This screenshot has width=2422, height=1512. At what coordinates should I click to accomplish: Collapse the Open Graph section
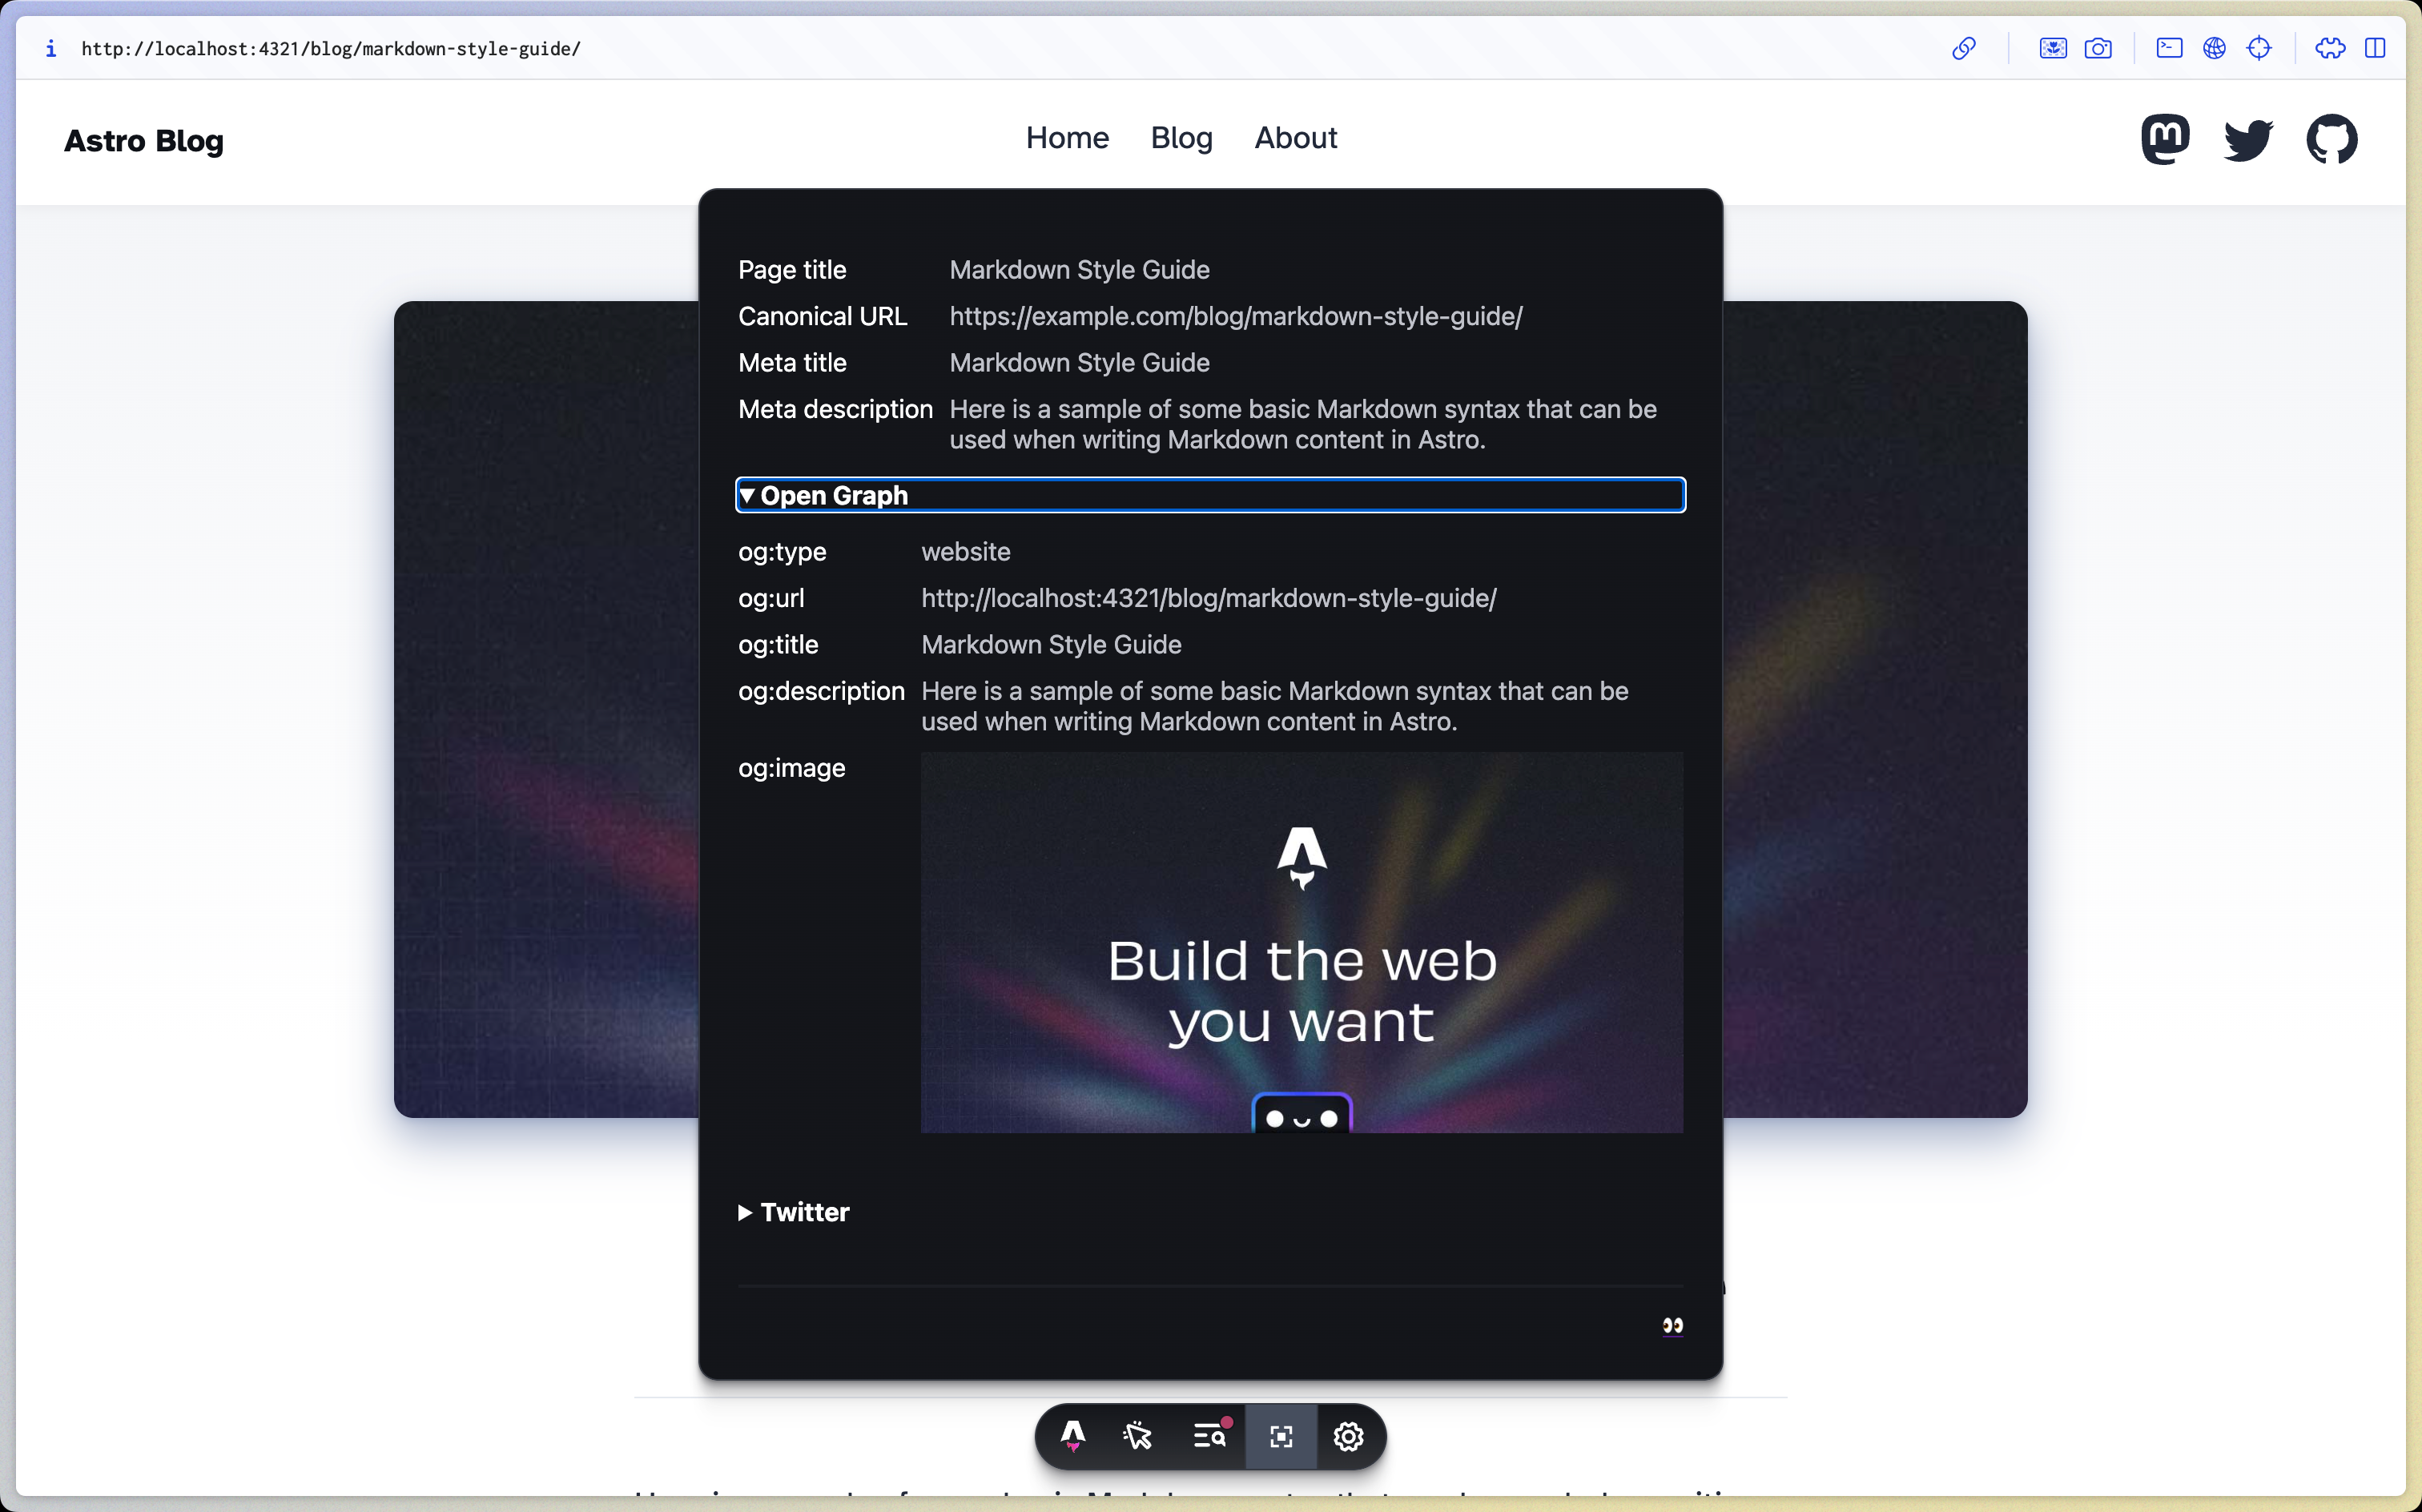(833, 495)
